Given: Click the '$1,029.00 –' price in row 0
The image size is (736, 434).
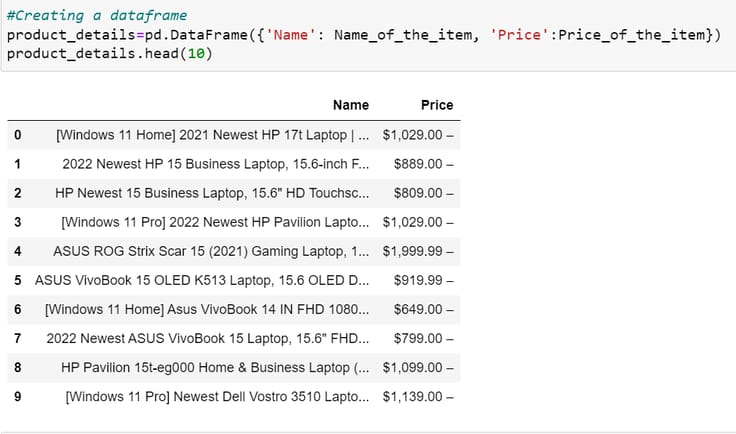Looking at the screenshot, I should (x=418, y=135).
